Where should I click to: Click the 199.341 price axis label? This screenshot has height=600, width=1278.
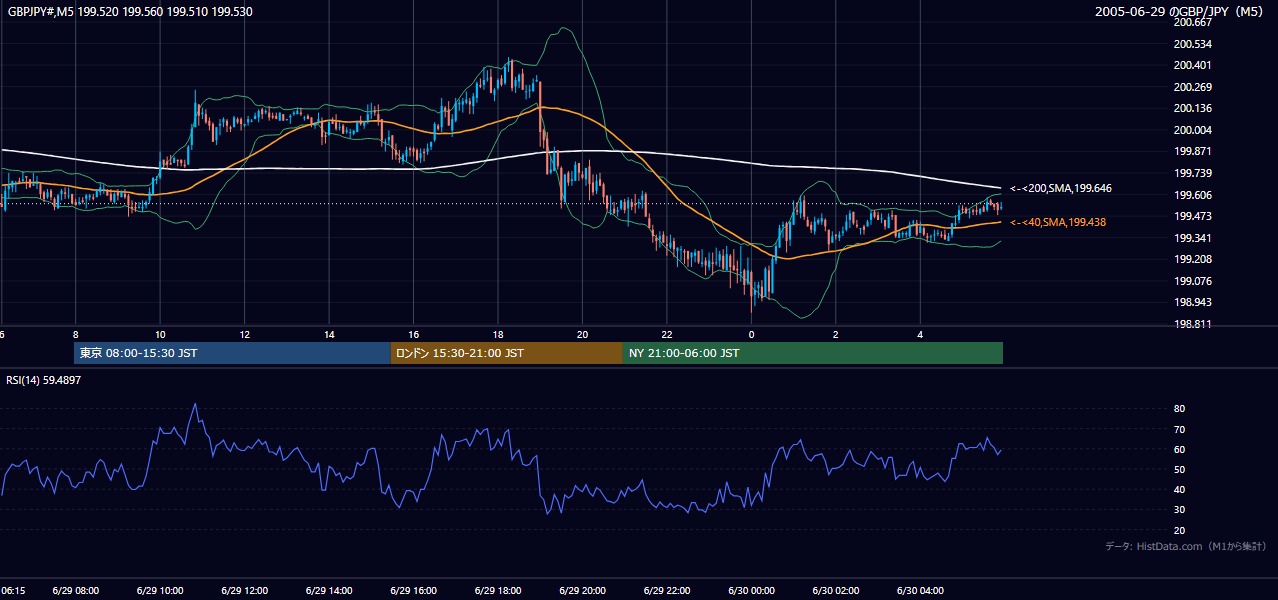[x=1191, y=238]
